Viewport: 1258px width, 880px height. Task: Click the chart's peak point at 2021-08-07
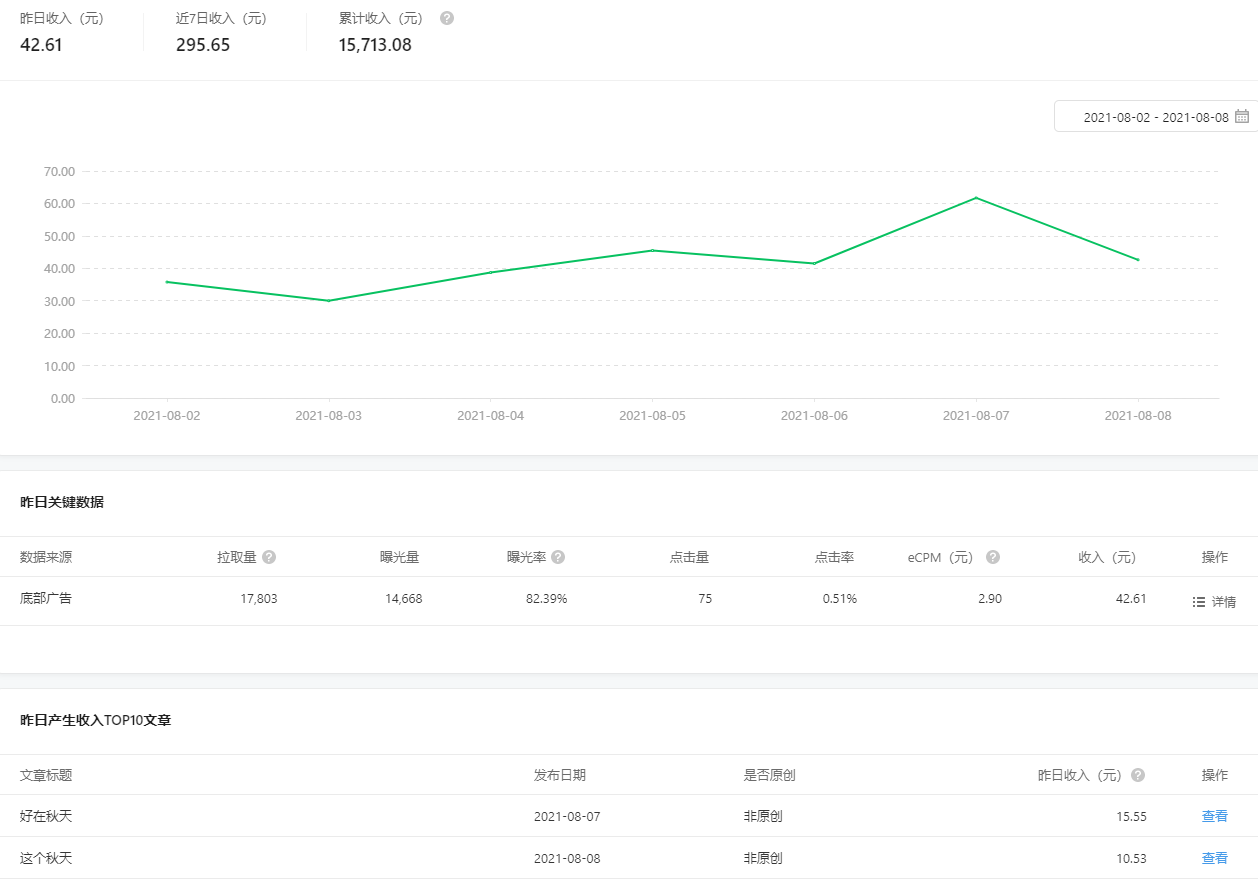coord(976,198)
